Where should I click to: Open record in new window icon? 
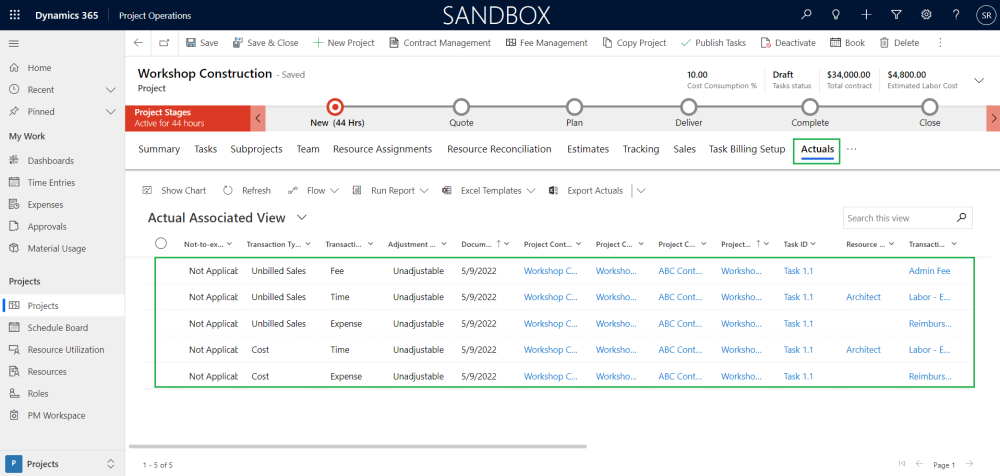164,43
